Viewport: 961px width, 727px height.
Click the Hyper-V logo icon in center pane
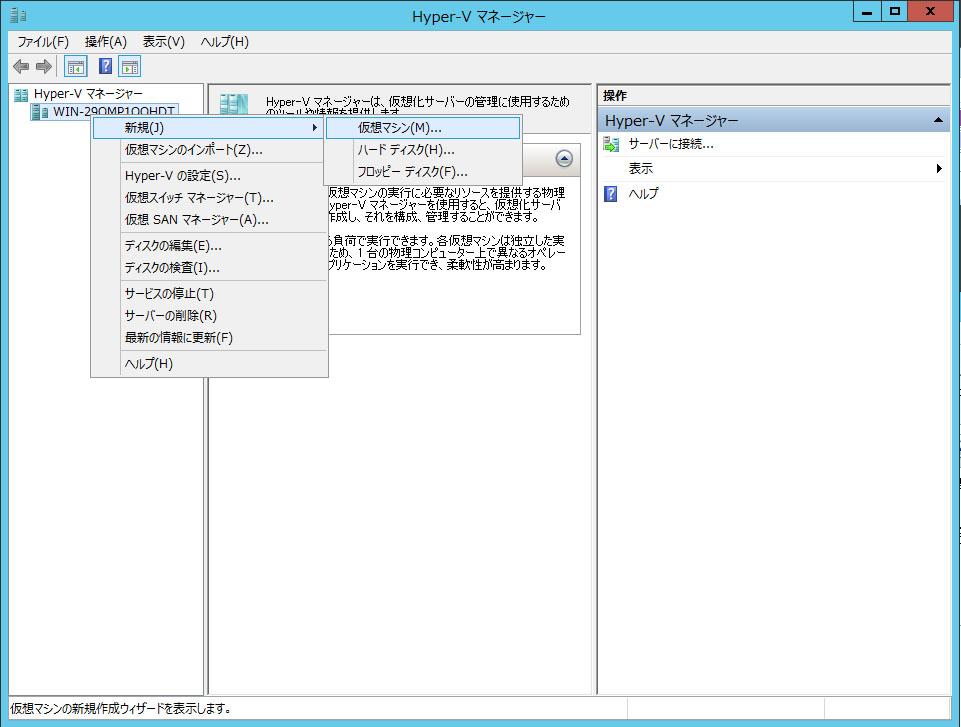tap(234, 104)
